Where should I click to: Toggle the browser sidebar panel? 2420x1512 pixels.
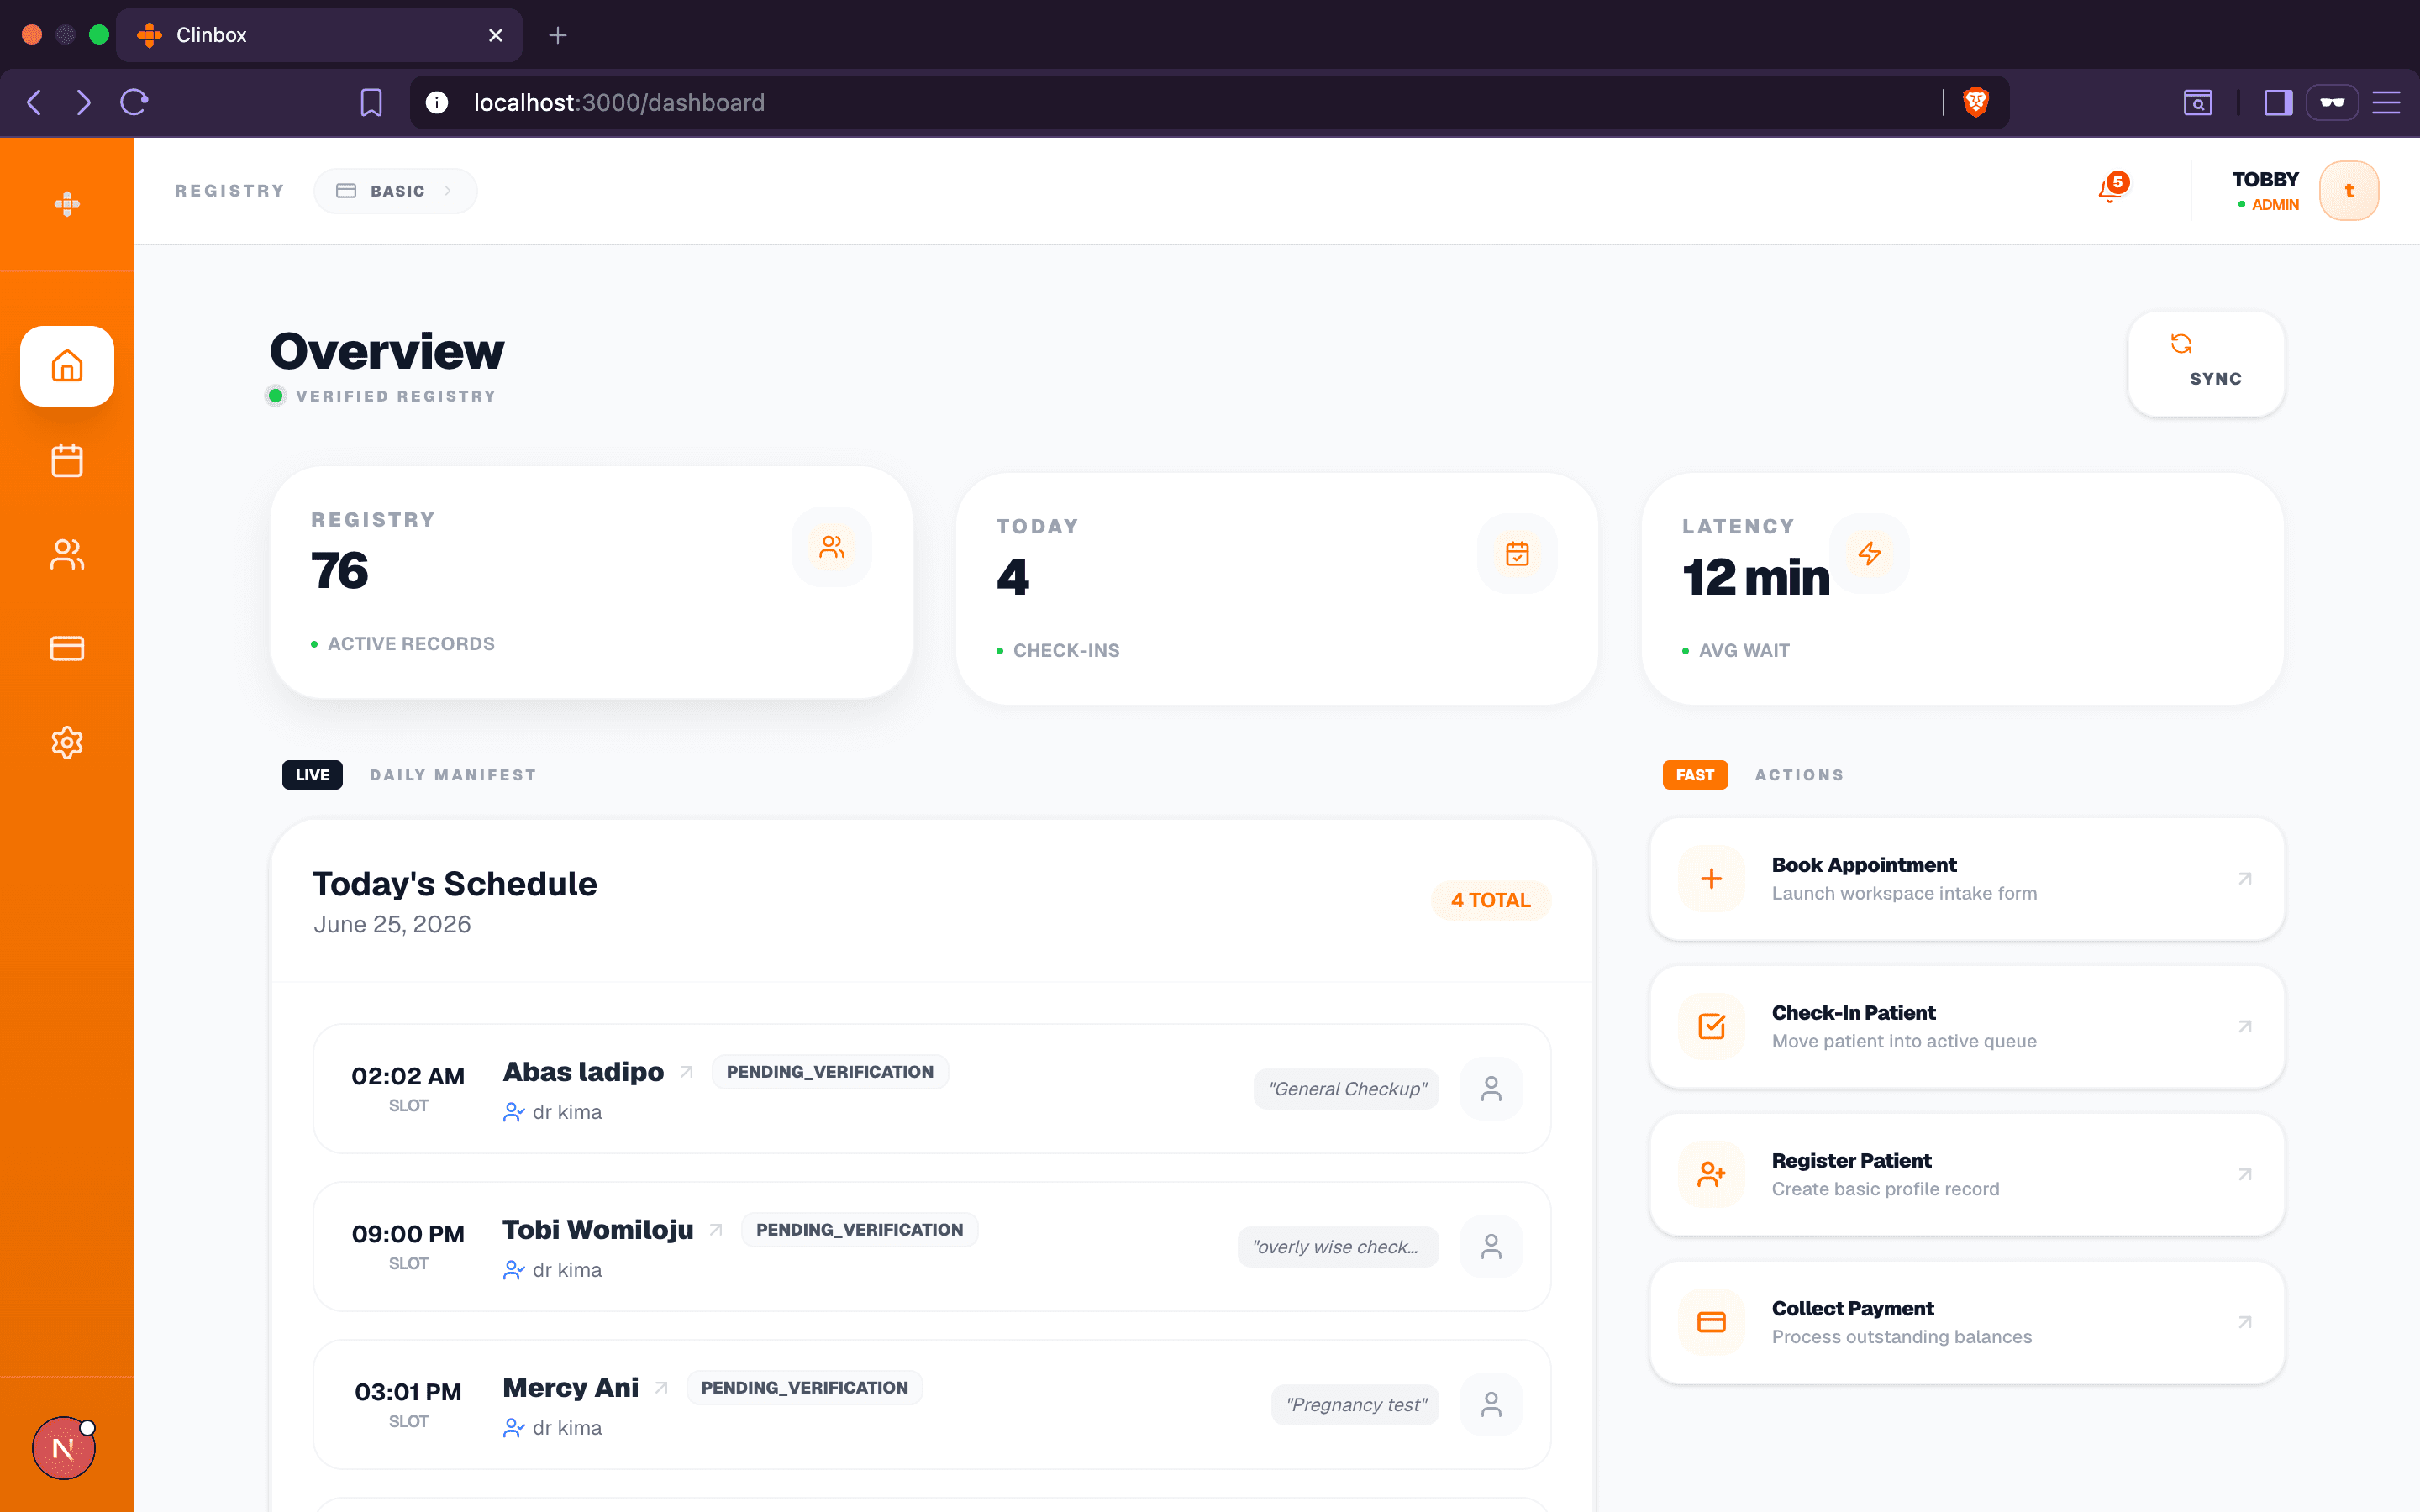[2278, 102]
